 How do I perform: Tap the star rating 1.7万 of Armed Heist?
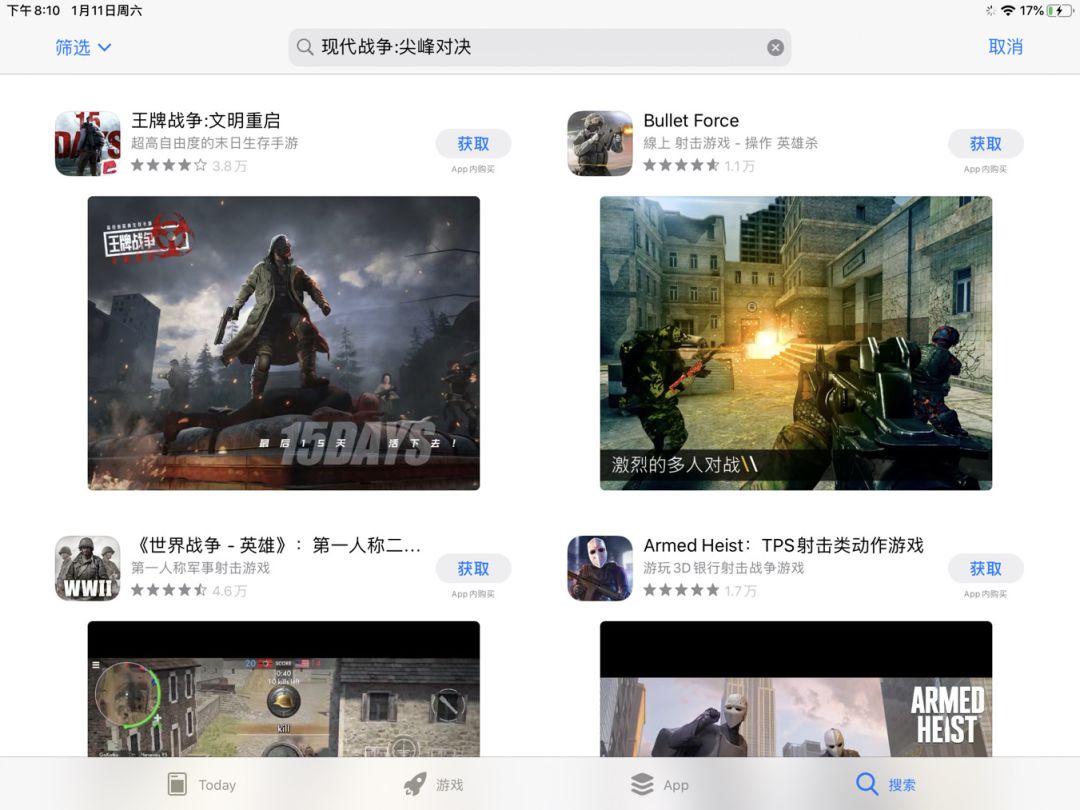700,590
